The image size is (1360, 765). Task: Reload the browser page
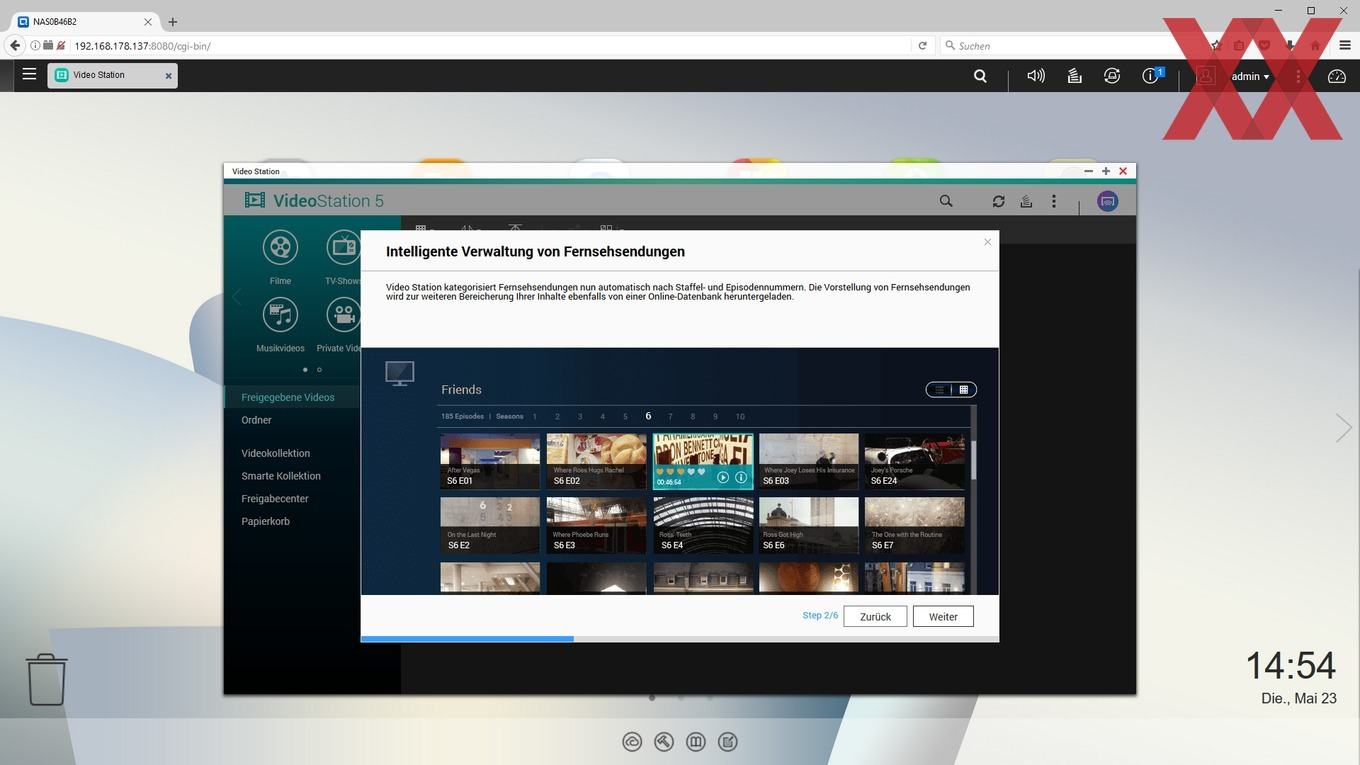click(x=922, y=45)
